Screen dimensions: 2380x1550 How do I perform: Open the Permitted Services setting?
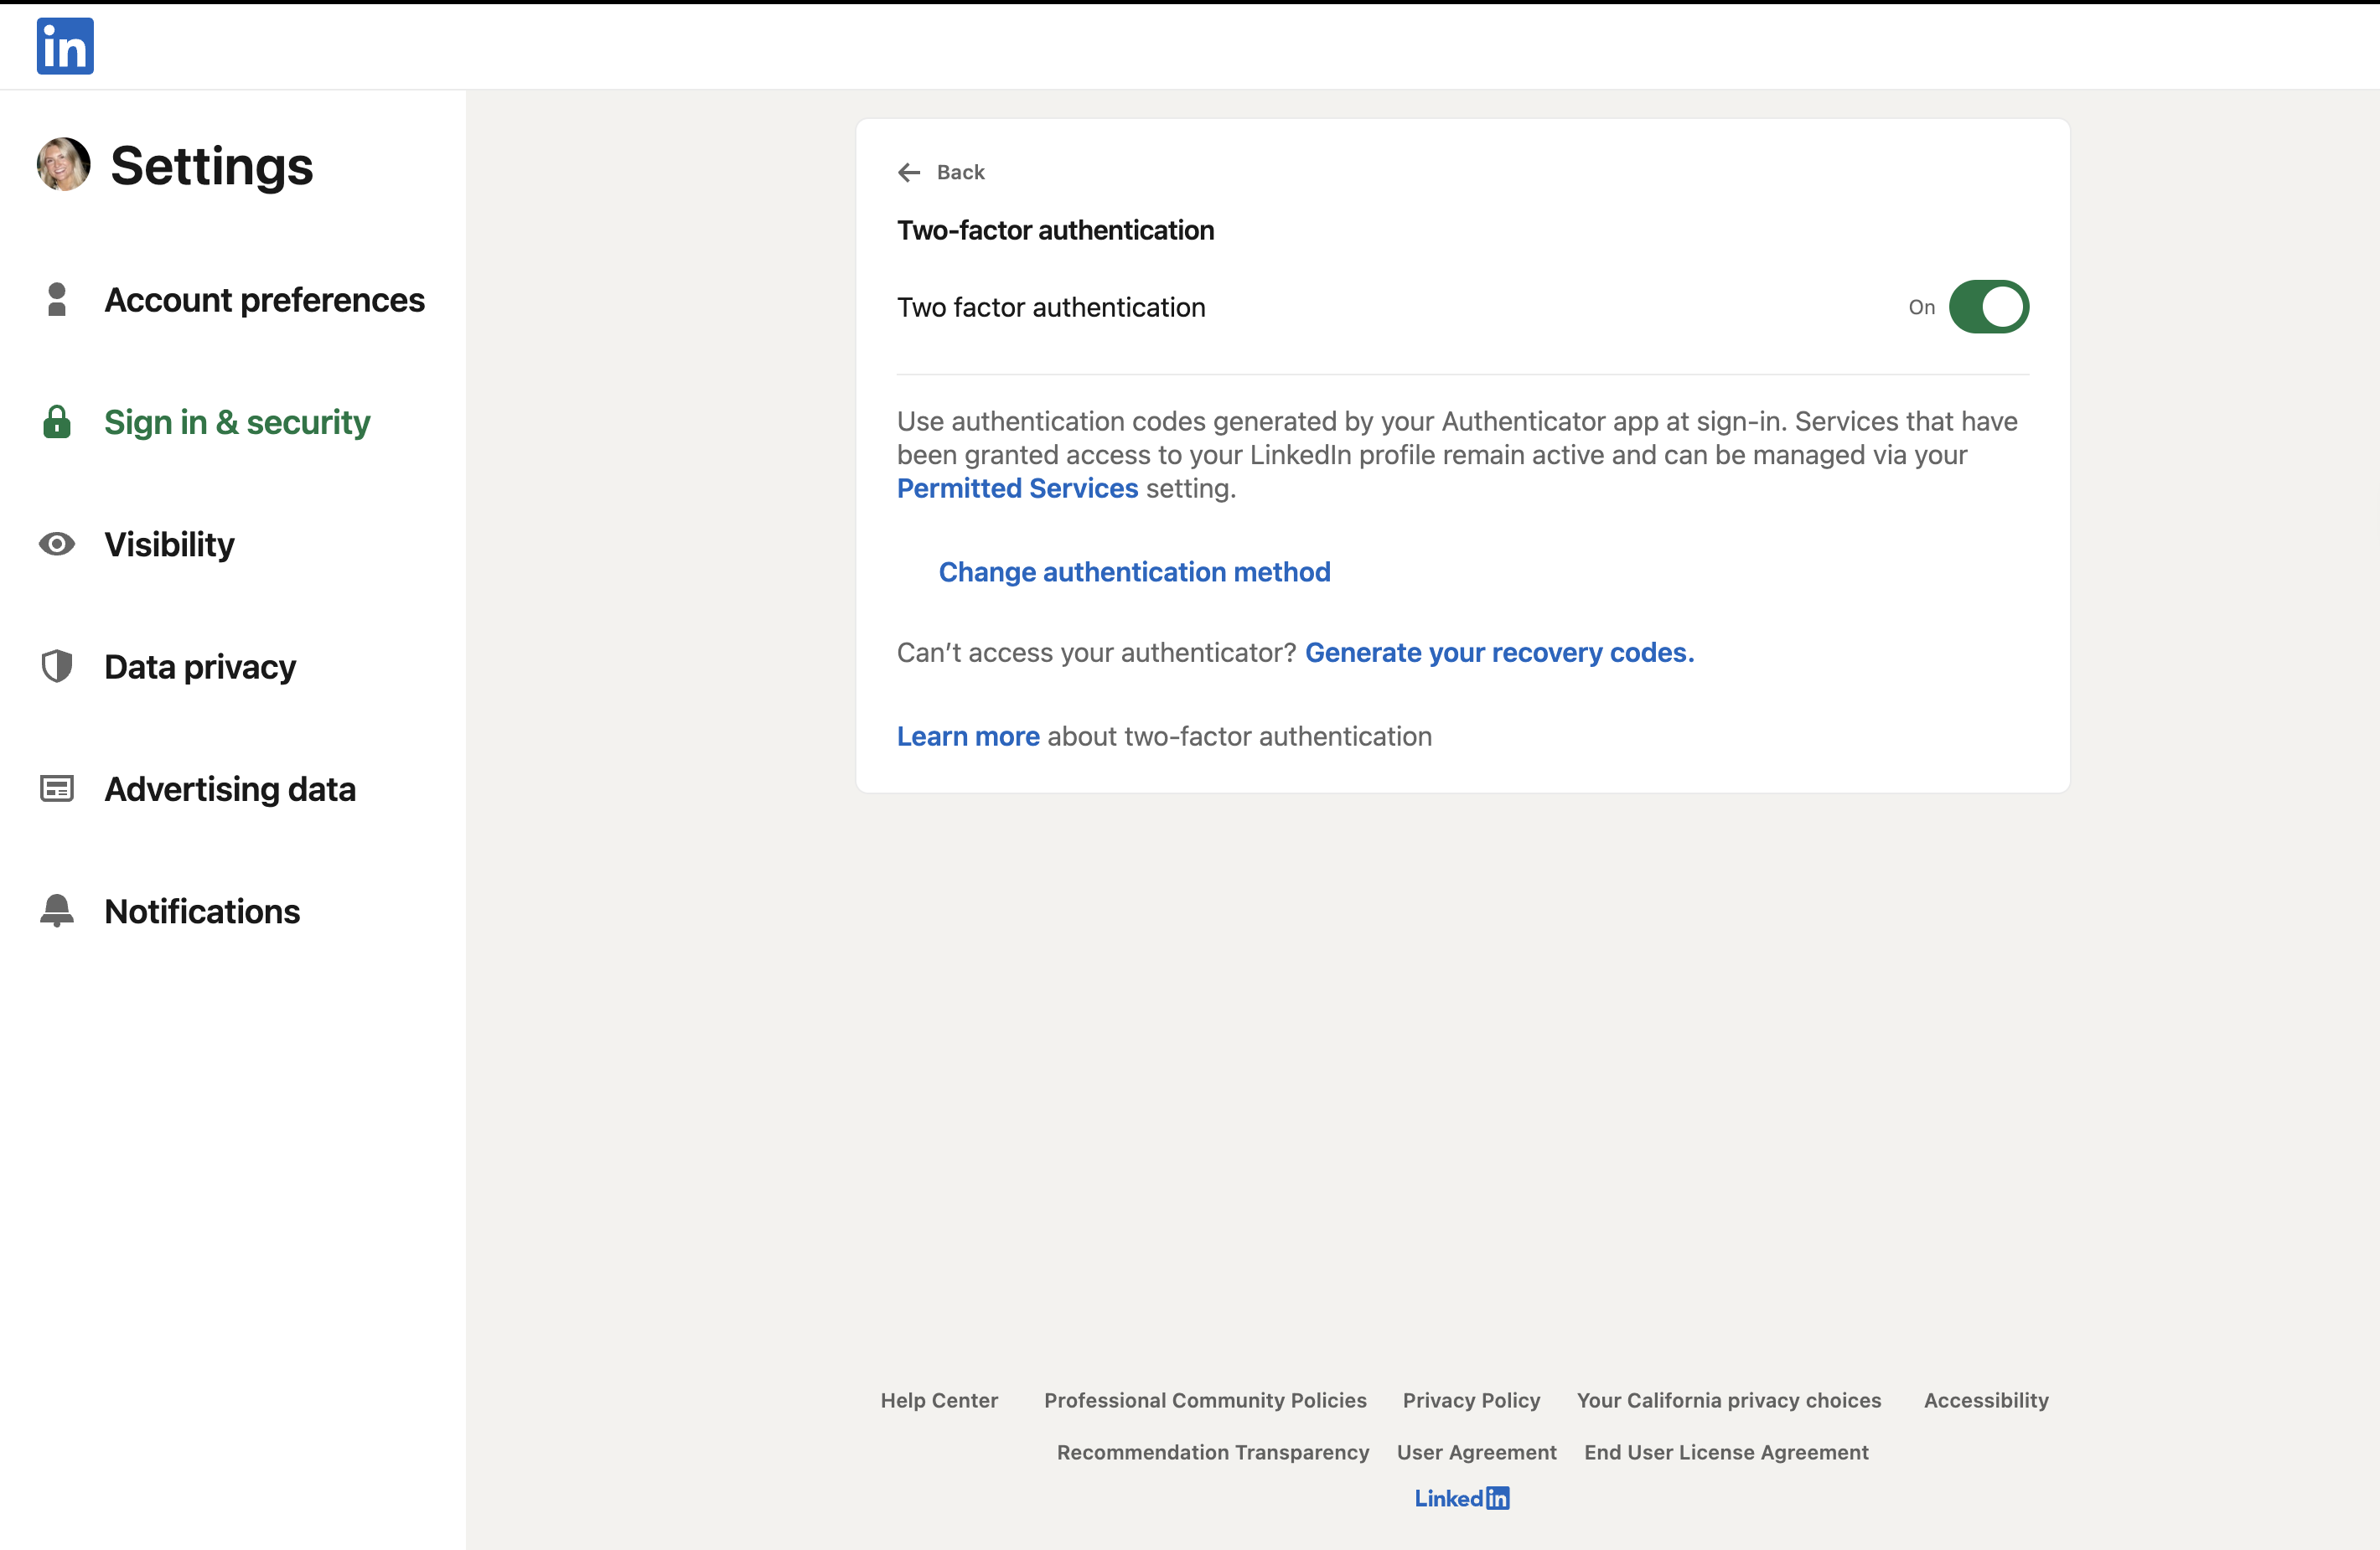tap(1018, 488)
